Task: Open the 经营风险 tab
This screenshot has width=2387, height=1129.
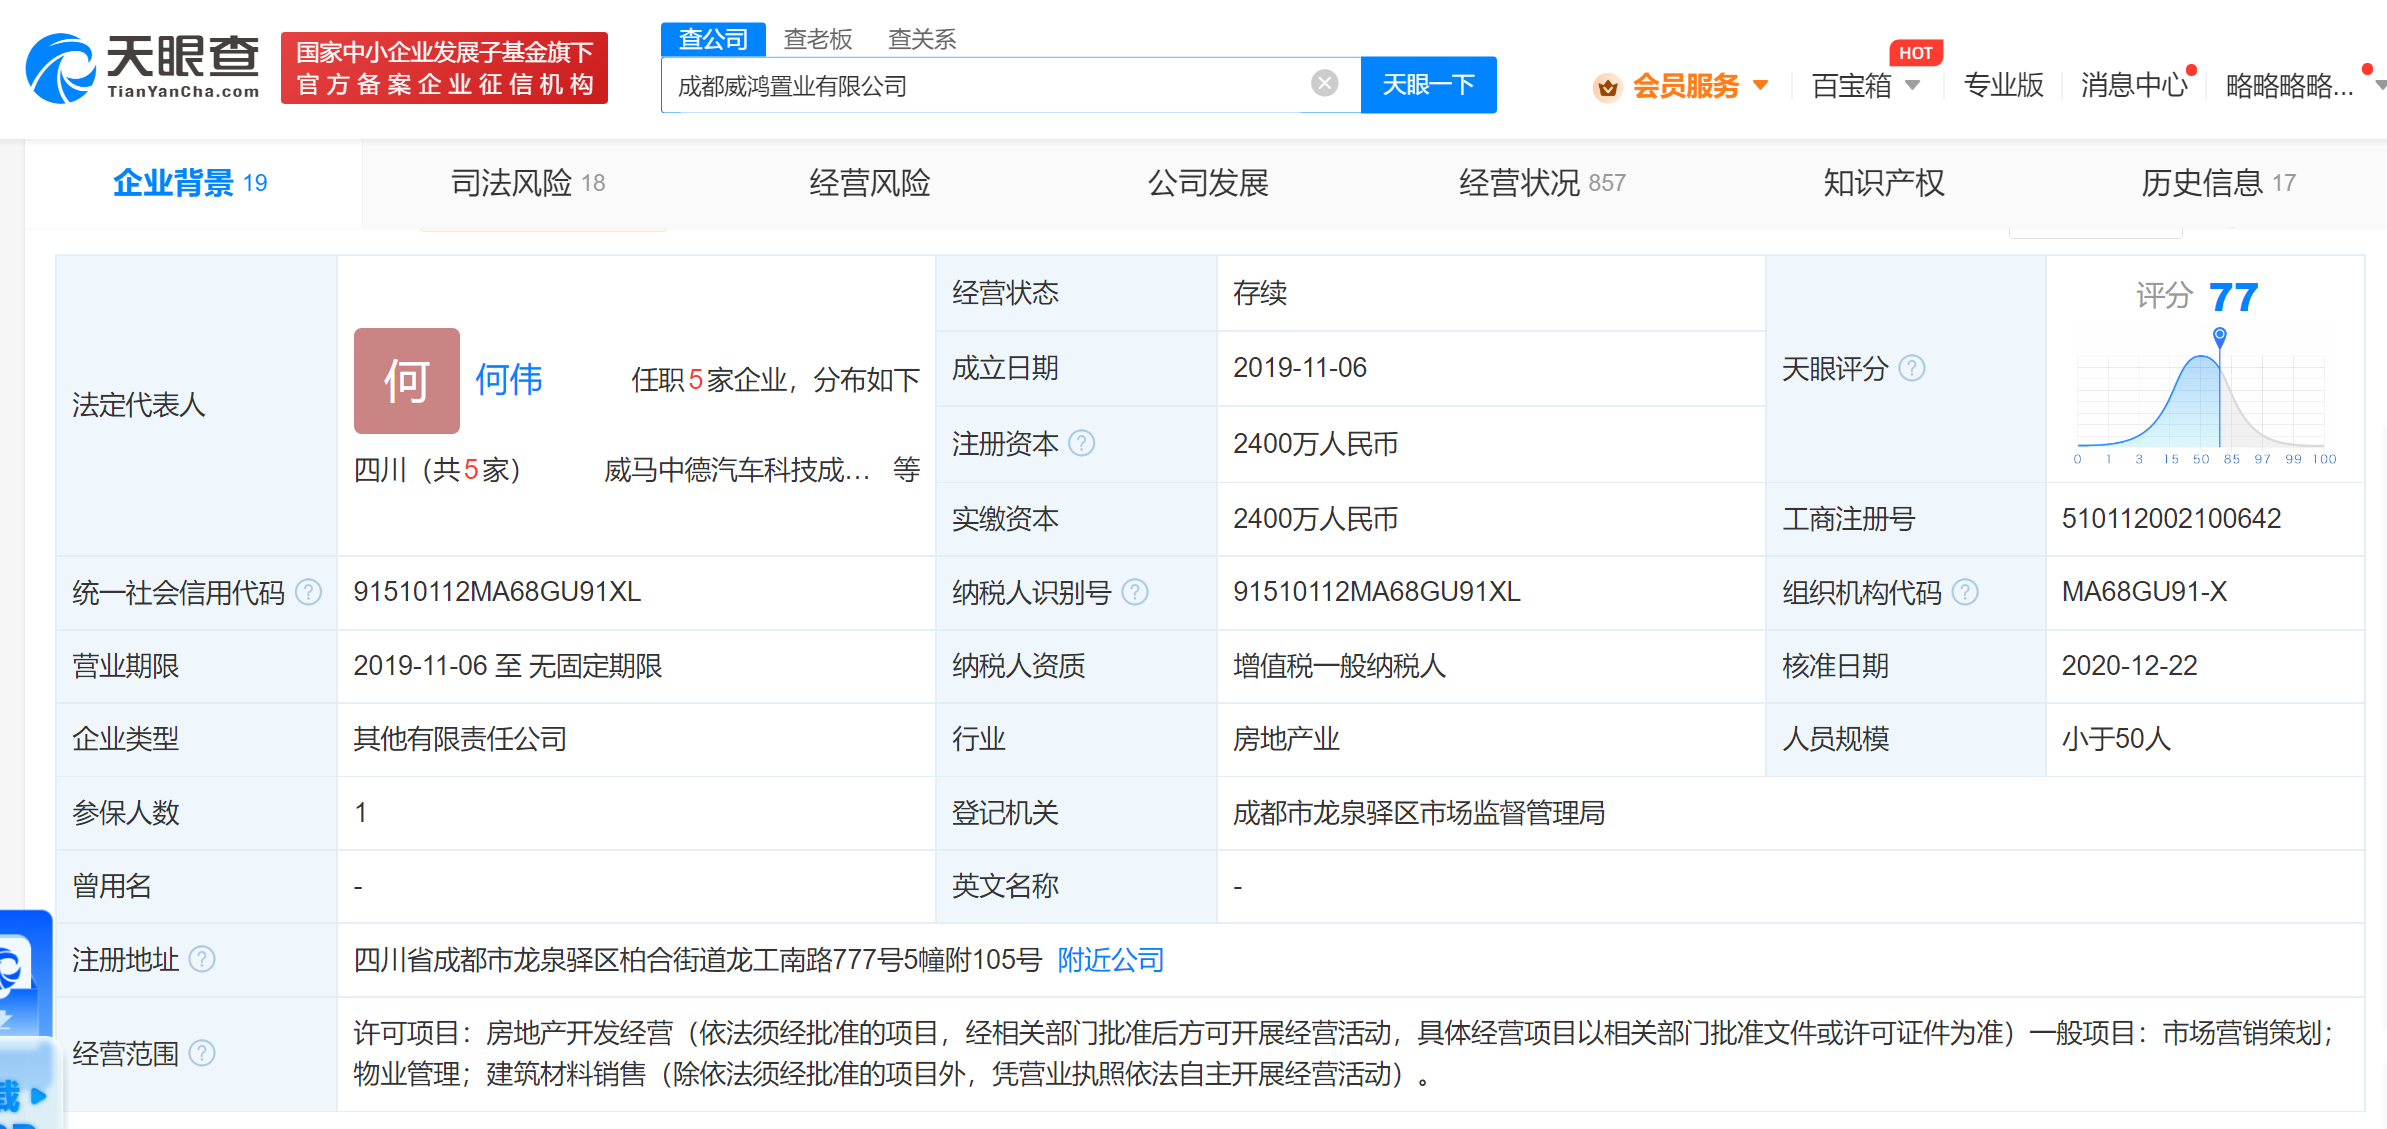Action: pos(869,183)
